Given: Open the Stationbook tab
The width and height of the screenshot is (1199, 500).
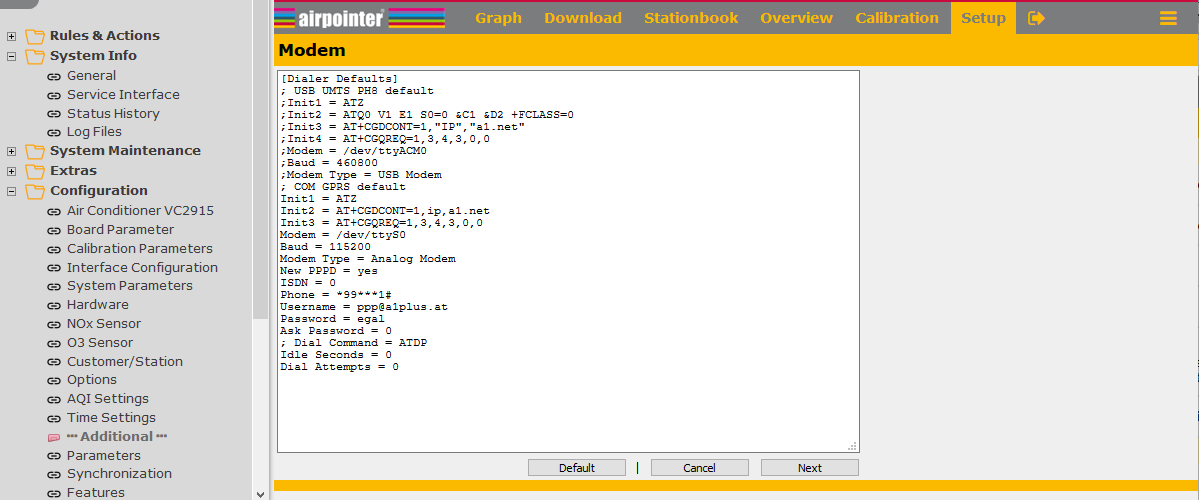Looking at the screenshot, I should pos(690,18).
